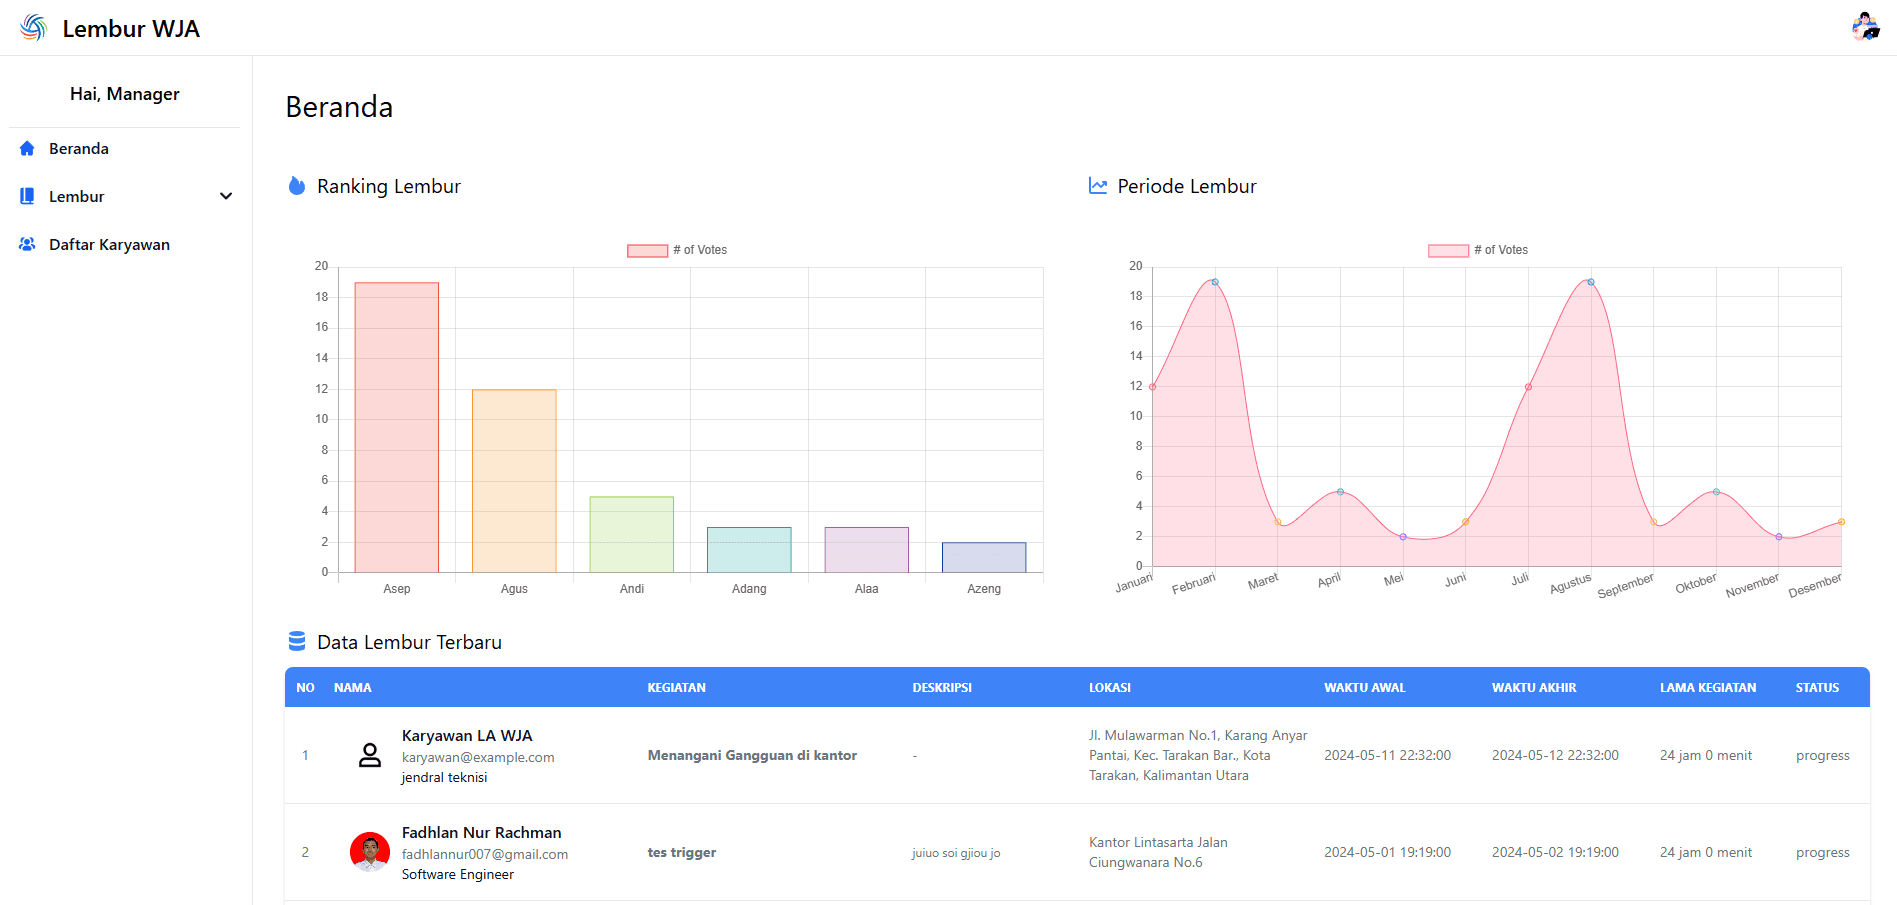
Task: Toggle the bar chart # of Votes legend
Action: (677, 250)
